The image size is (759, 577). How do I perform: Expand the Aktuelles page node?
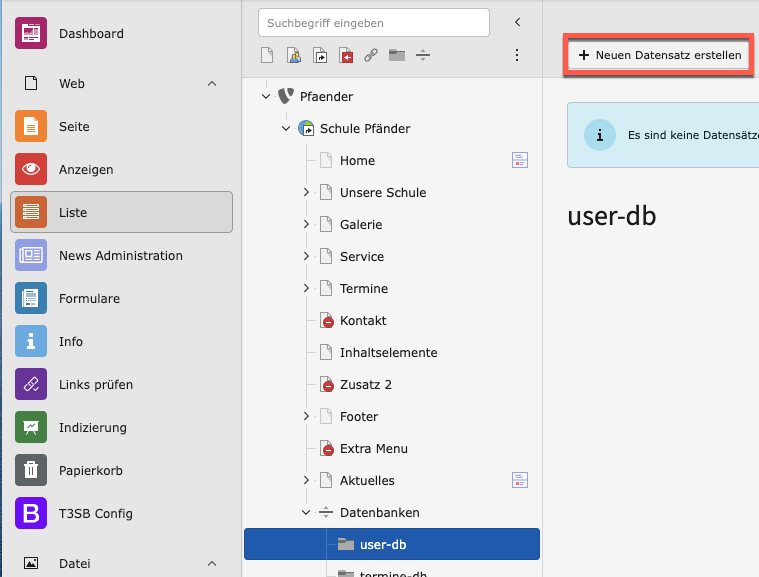(306, 480)
